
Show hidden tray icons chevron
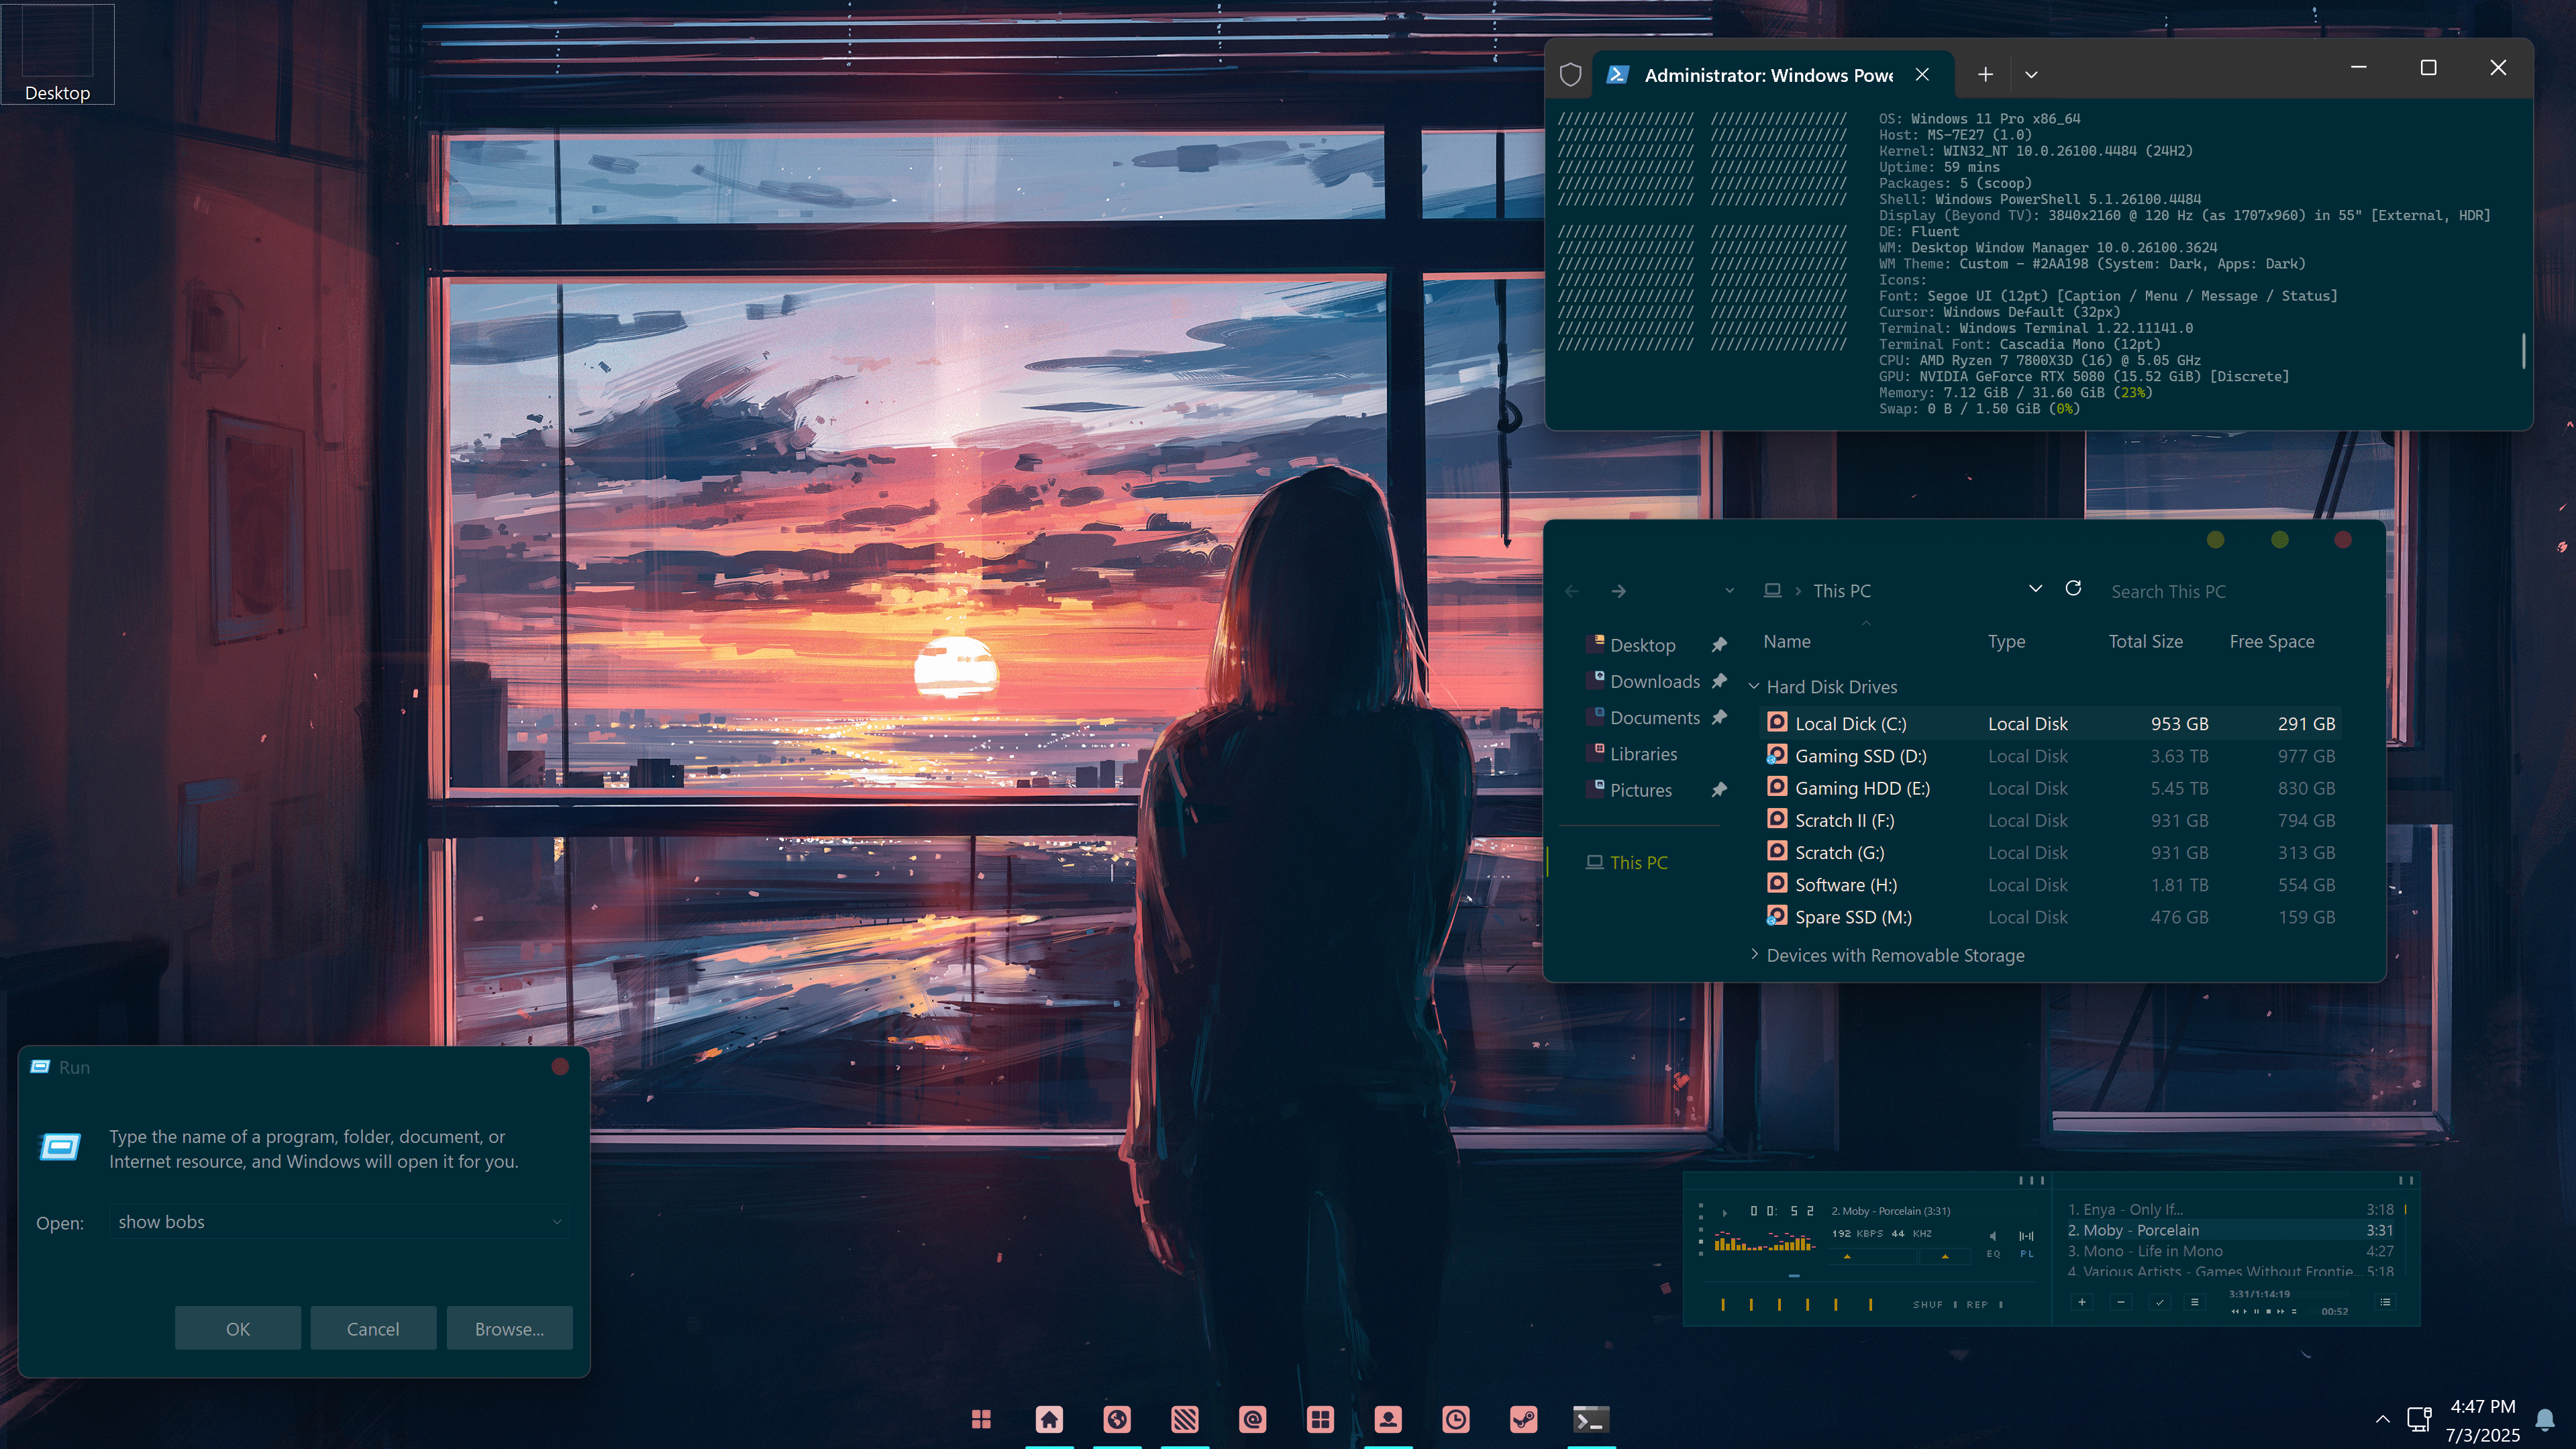click(x=2383, y=1419)
